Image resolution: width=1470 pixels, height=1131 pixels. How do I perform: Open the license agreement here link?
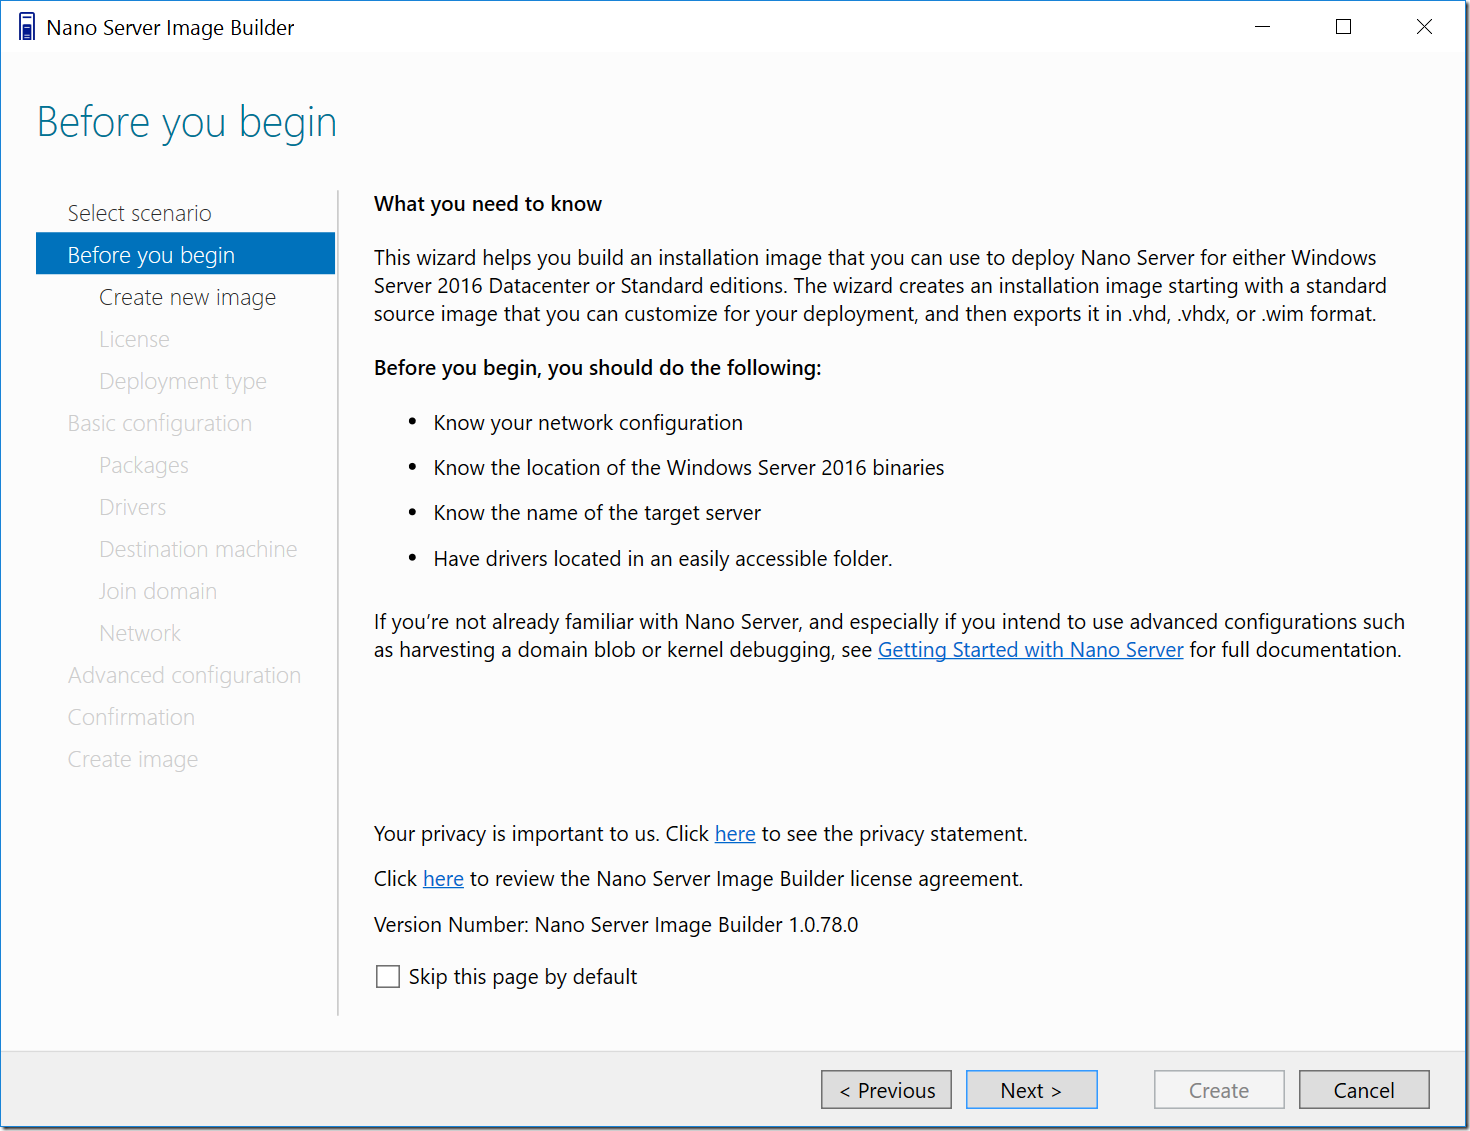[443, 879]
